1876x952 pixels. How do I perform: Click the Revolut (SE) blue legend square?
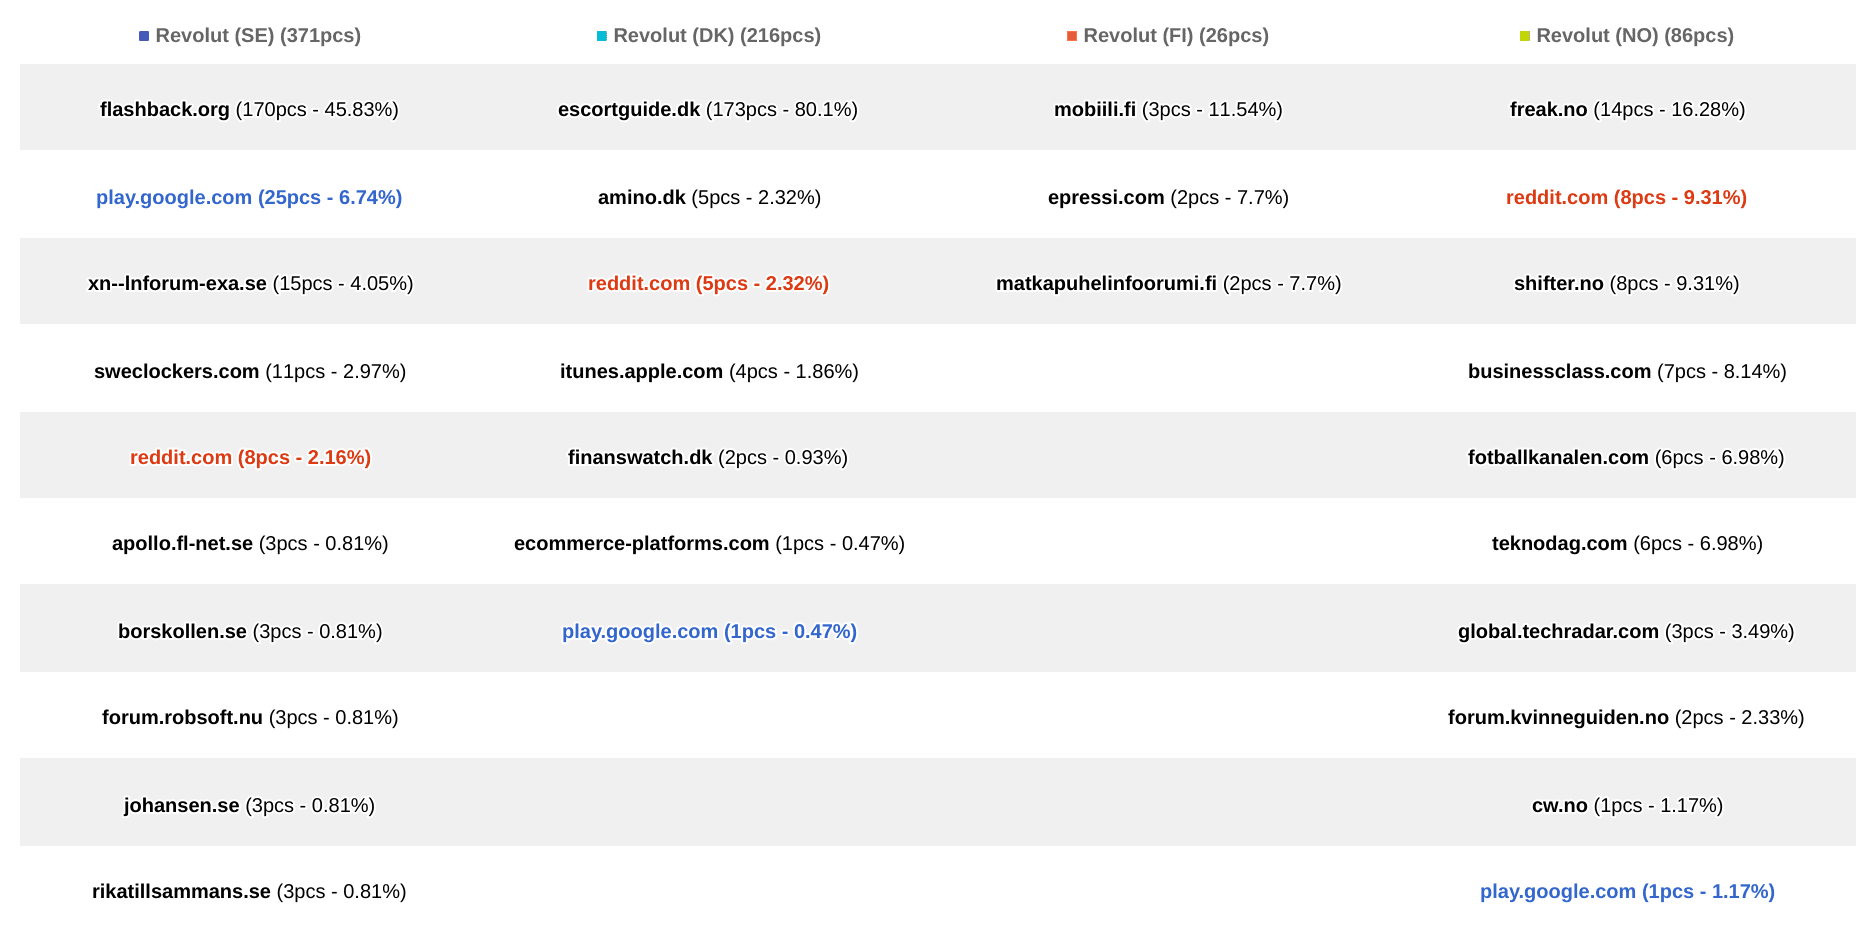[144, 36]
